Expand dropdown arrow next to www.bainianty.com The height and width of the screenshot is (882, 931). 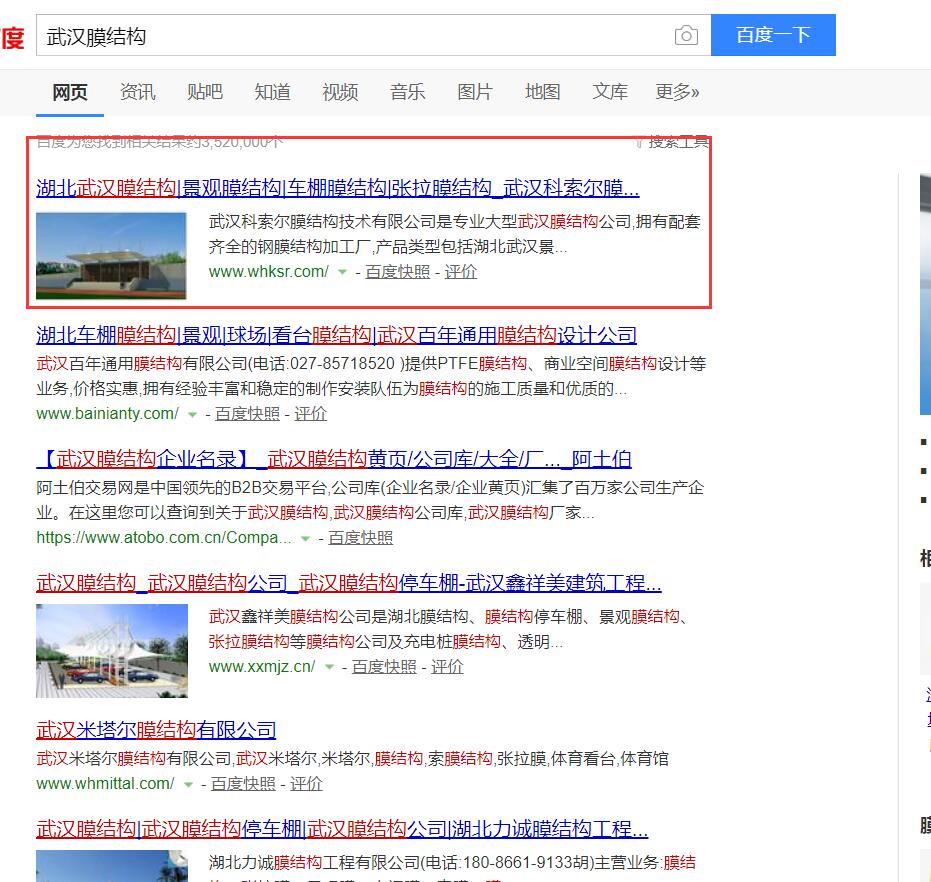click(192, 414)
